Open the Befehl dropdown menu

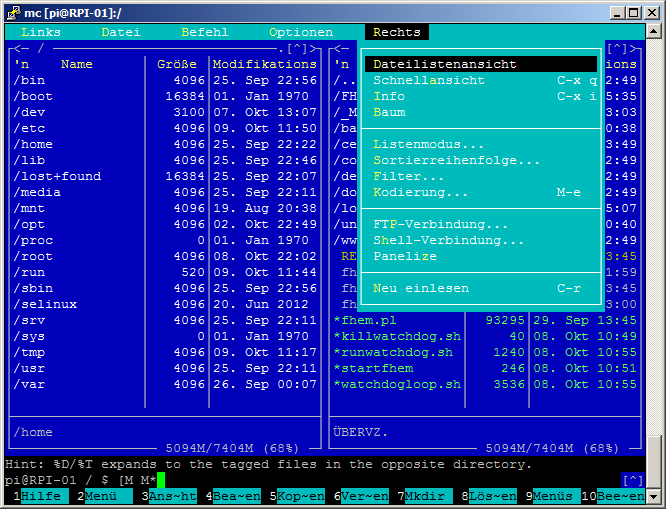pos(204,32)
